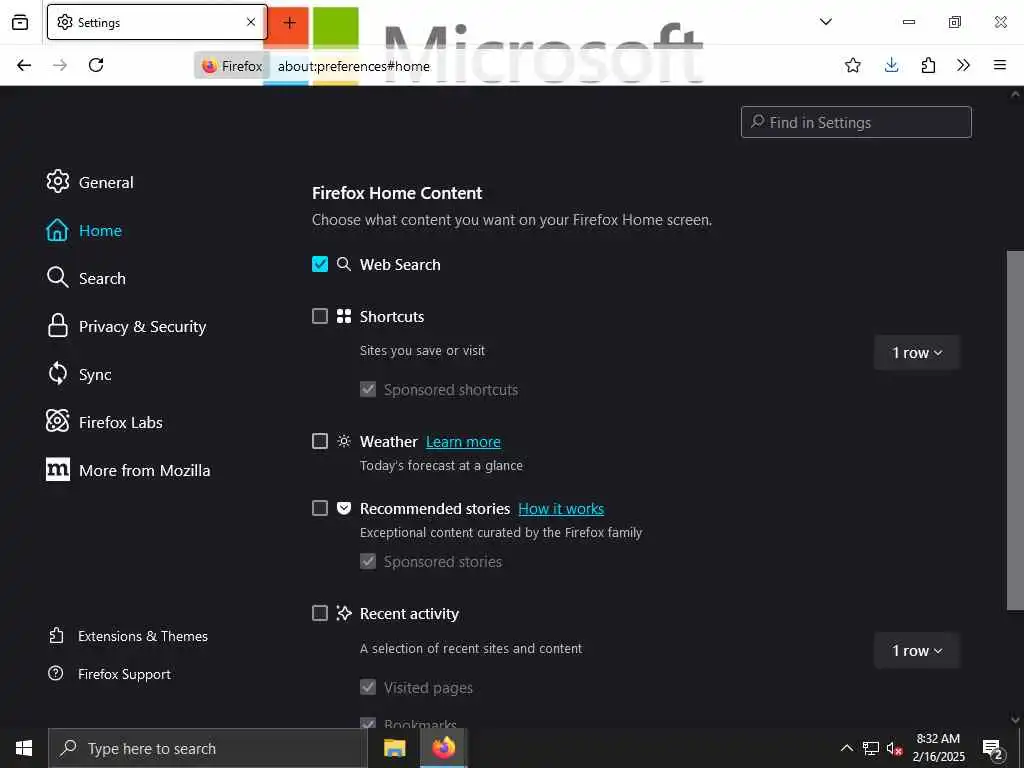
Task: Click the Firefox taskbar icon
Action: [443, 748]
